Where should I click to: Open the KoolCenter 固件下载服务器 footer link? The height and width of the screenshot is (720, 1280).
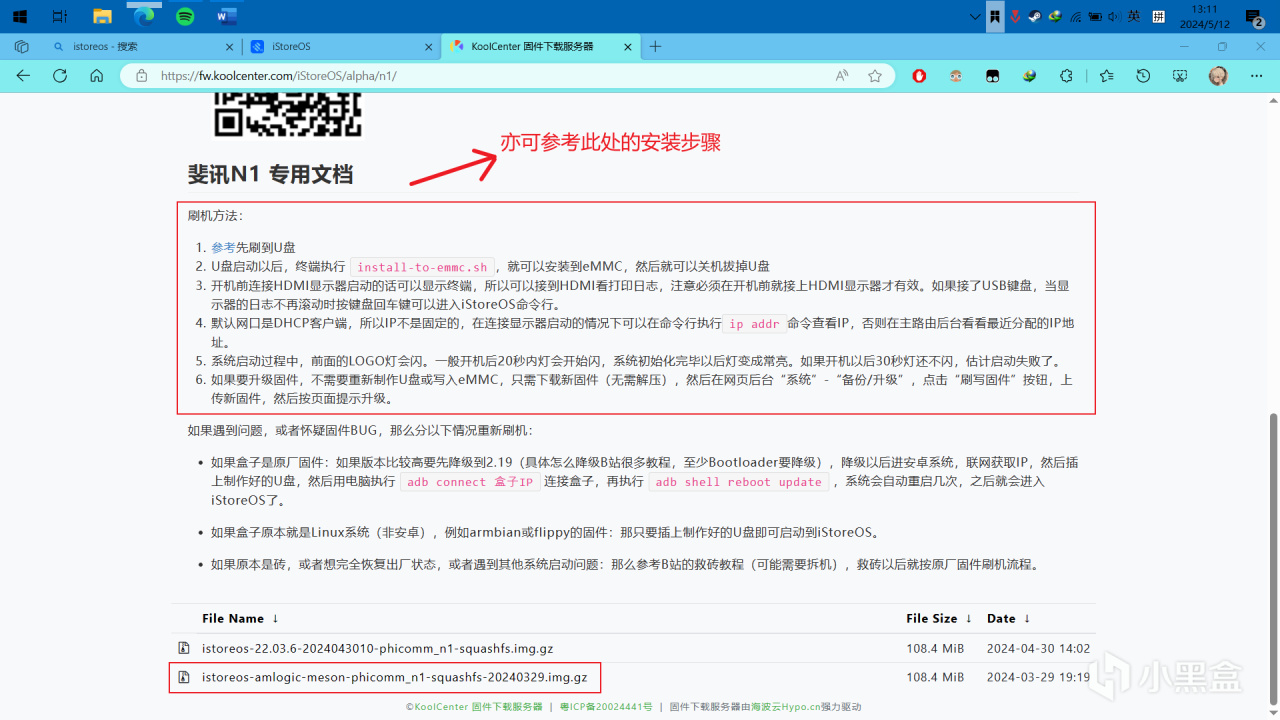pos(479,707)
